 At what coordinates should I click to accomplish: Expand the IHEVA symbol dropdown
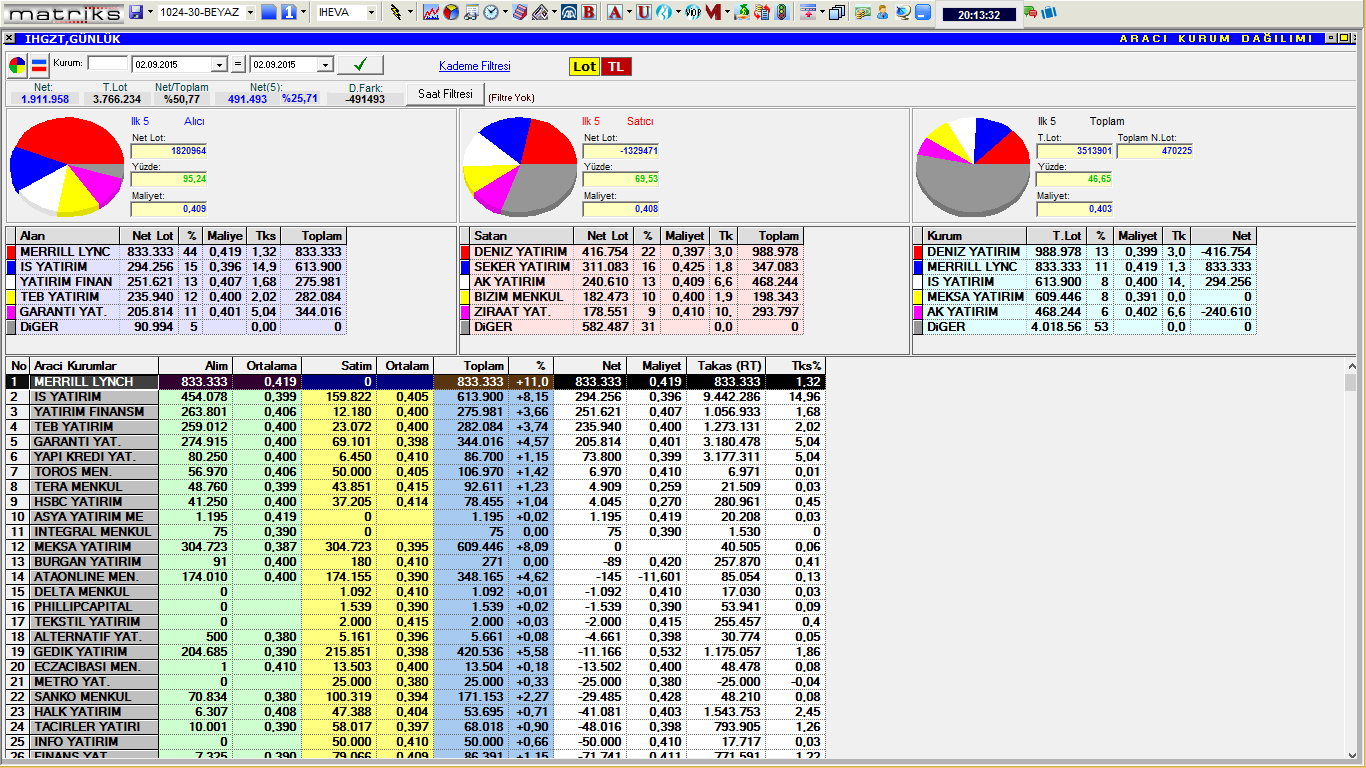pyautogui.click(x=371, y=13)
